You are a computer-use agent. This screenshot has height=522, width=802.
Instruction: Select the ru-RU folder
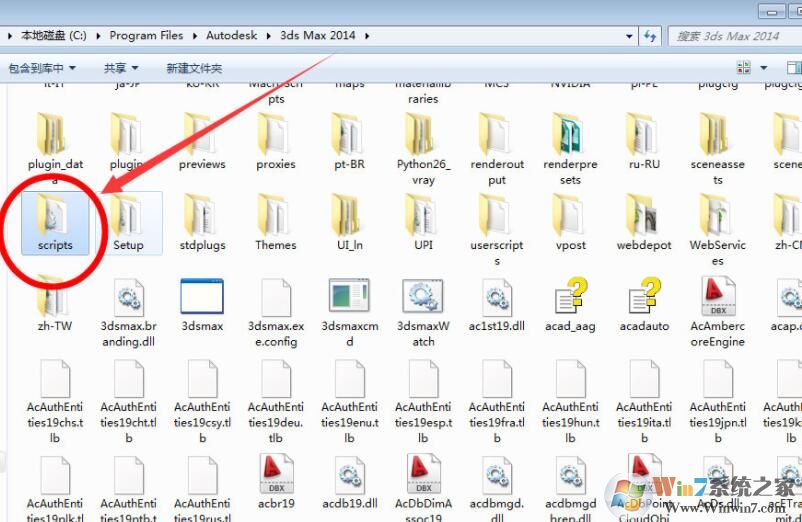click(644, 142)
